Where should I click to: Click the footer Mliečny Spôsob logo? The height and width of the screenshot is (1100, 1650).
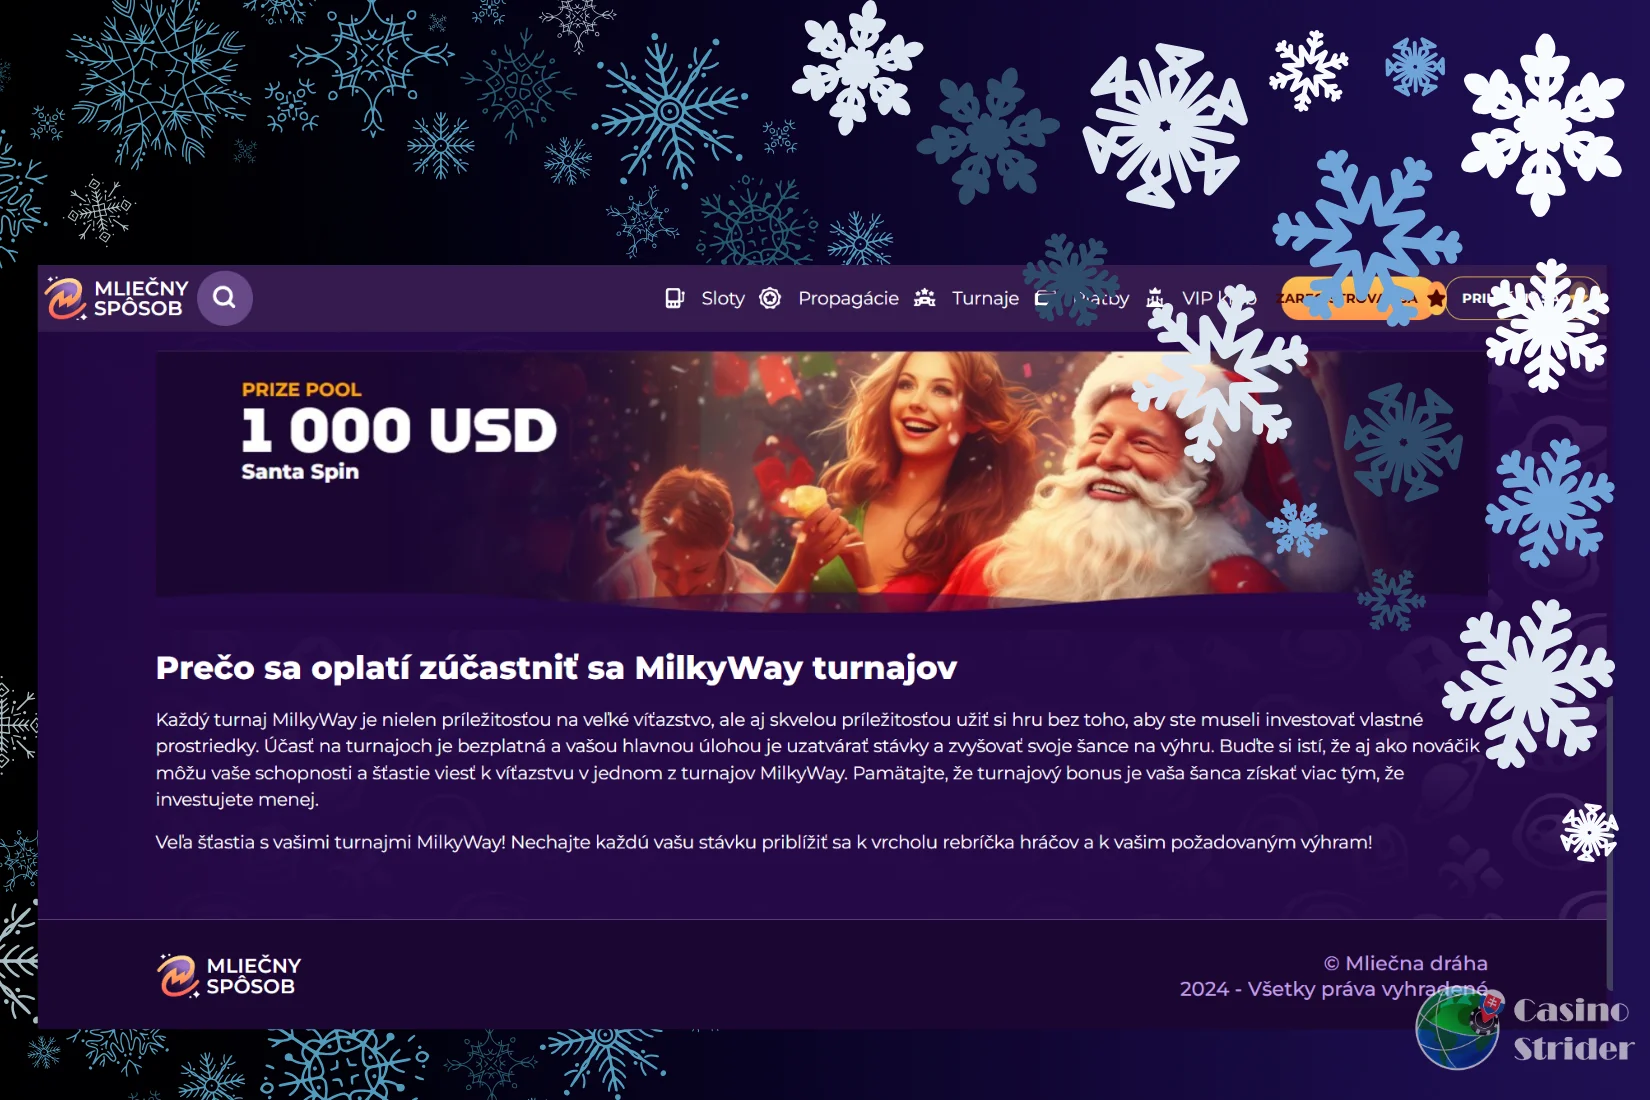pos(229,976)
